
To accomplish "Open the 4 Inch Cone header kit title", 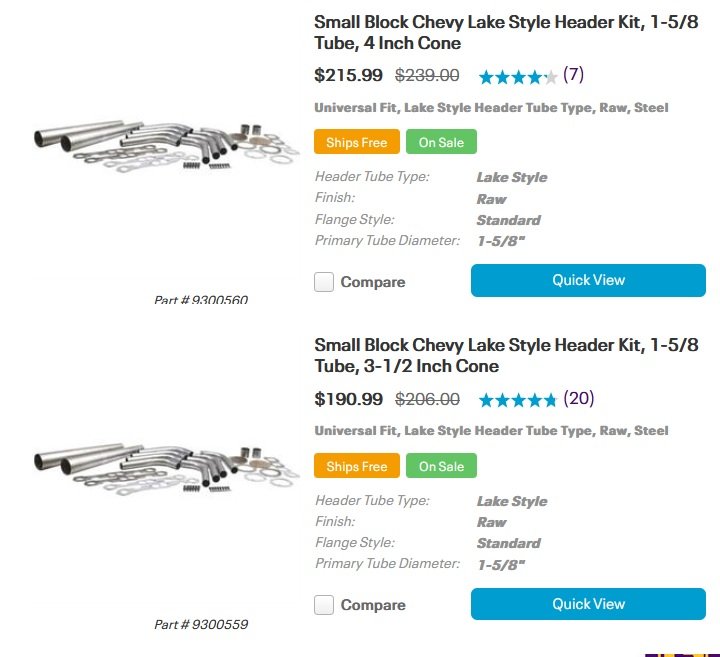I will [506, 32].
